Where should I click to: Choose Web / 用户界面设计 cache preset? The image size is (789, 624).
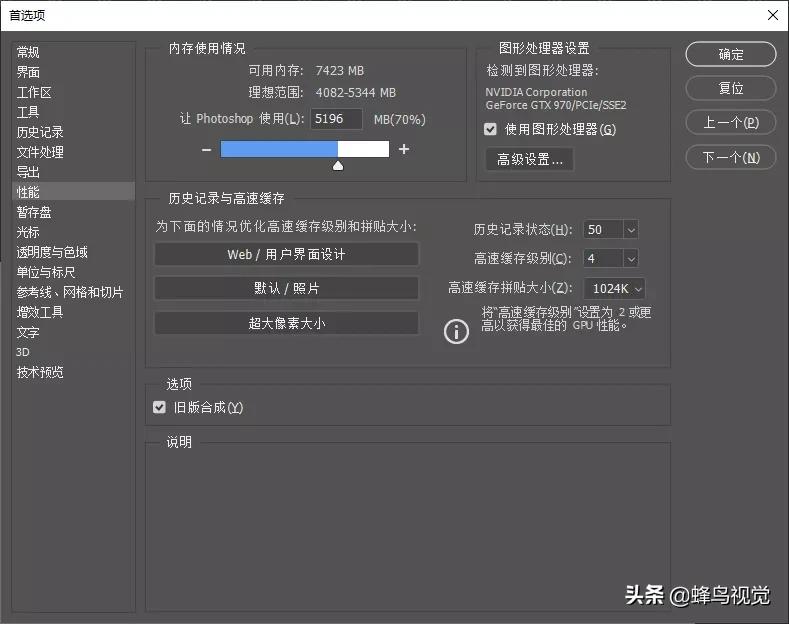[x=286, y=254]
